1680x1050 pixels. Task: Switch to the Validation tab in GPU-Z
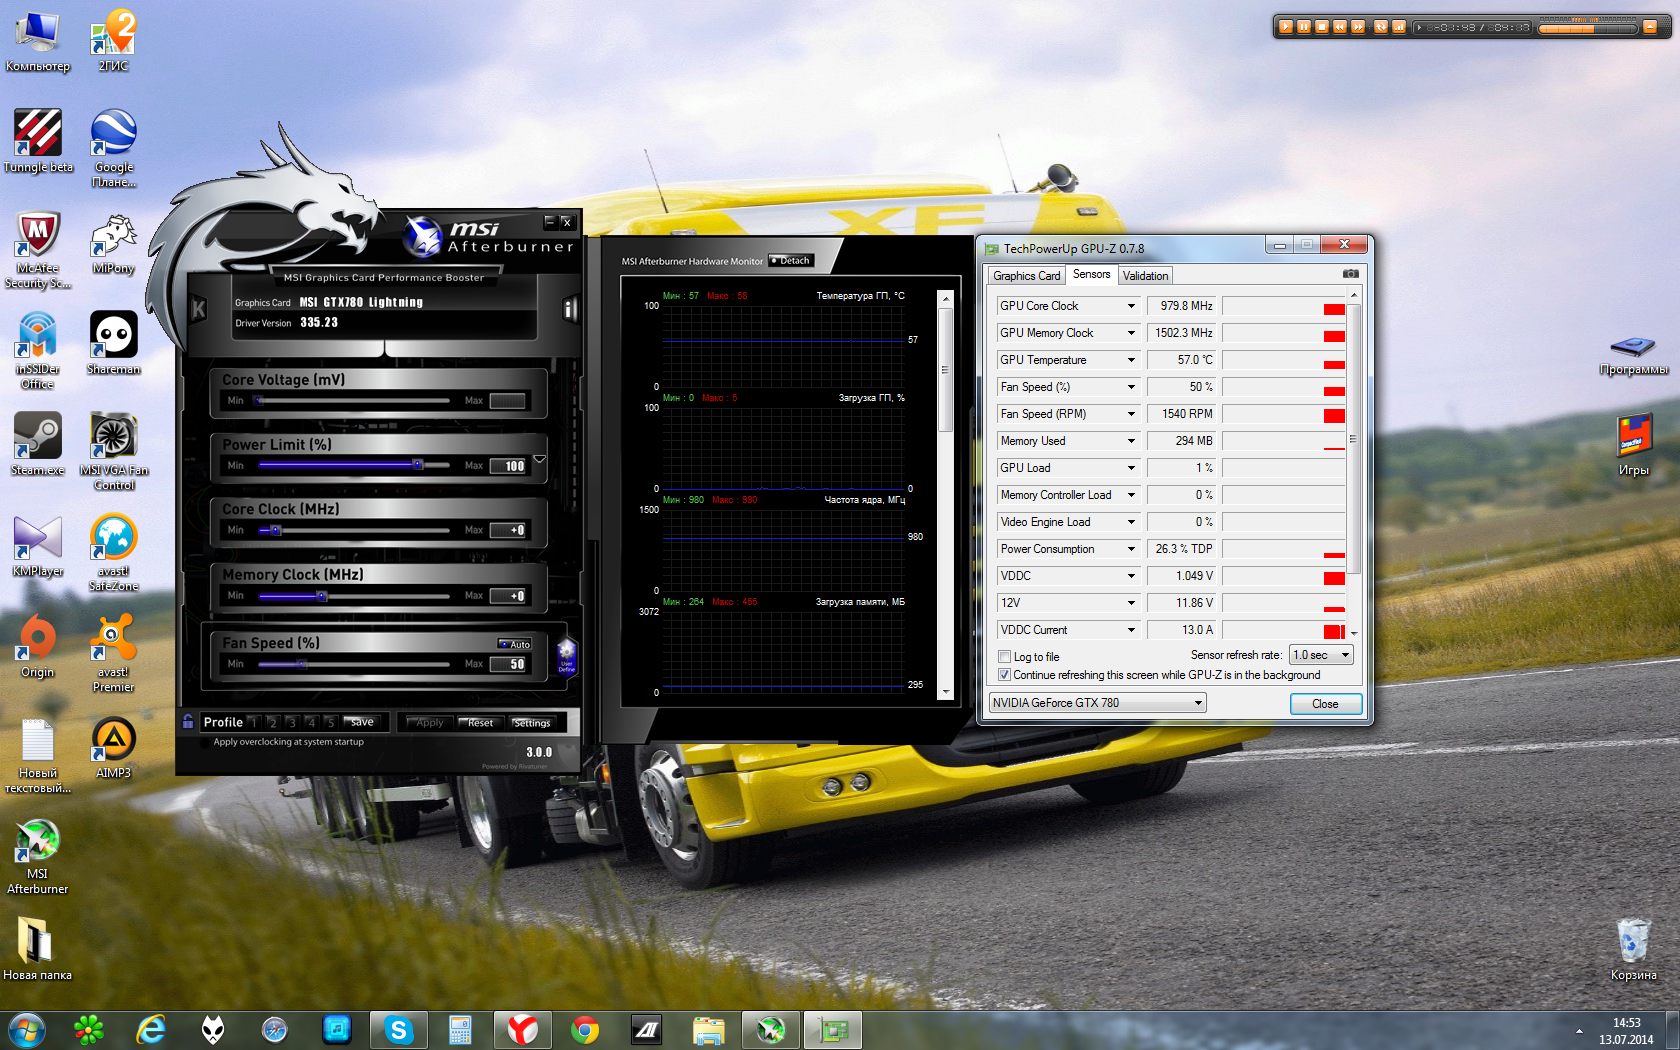(1145, 276)
